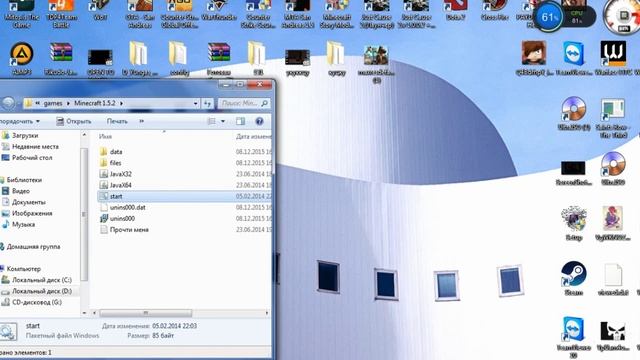
Task: Sort files by the Имя column header
Action: [x=105, y=136]
